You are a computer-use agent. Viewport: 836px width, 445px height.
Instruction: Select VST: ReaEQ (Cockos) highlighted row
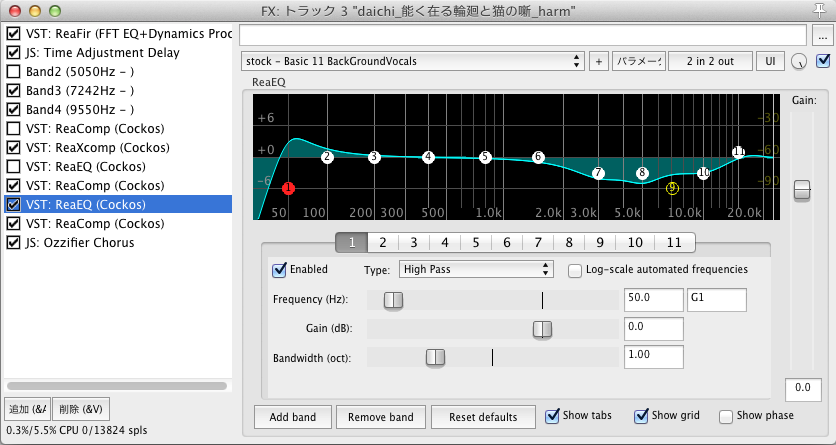pos(118,205)
